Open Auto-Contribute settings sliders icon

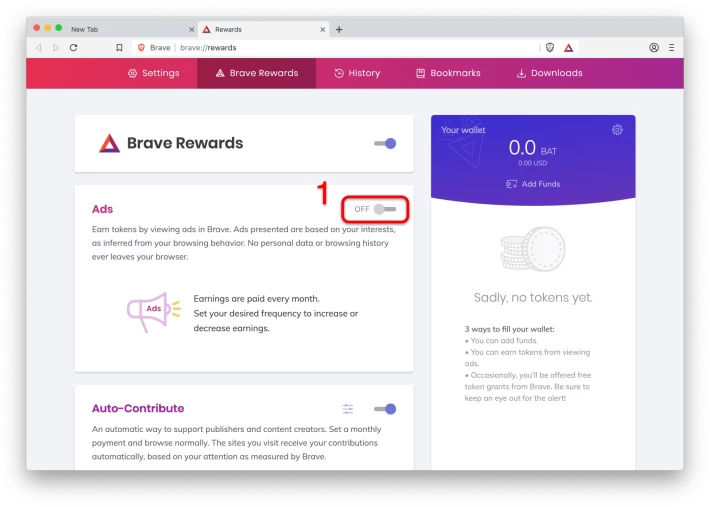coord(348,409)
